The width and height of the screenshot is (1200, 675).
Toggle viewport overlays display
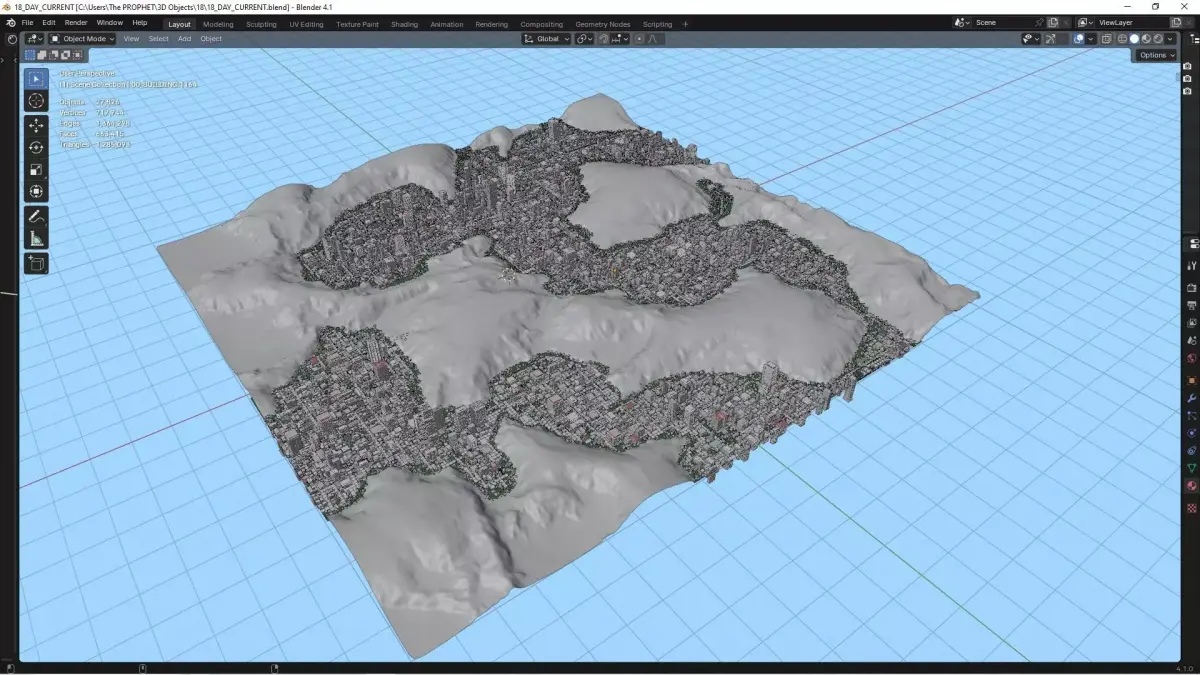tap(1079, 39)
